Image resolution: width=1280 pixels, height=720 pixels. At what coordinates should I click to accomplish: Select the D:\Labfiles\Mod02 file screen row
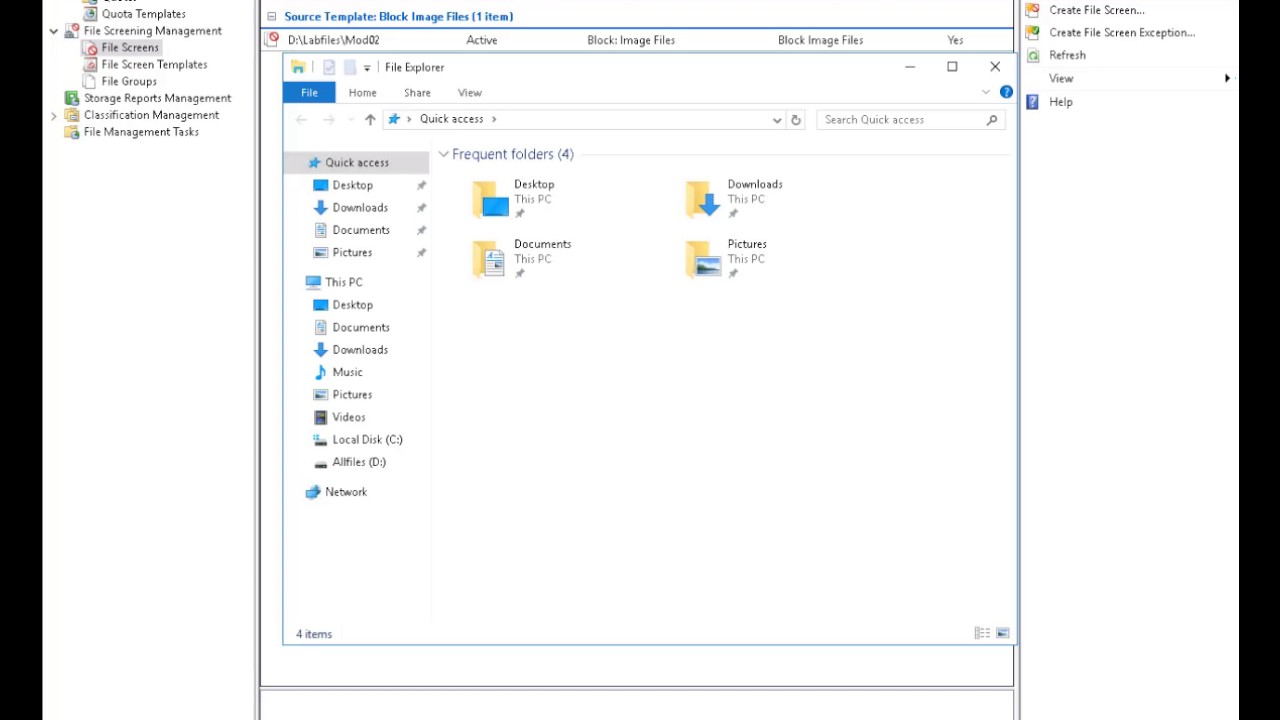point(638,40)
